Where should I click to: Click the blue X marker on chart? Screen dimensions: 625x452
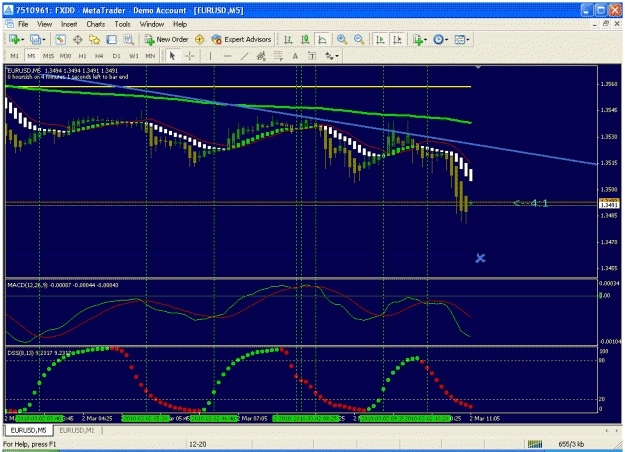(480, 258)
